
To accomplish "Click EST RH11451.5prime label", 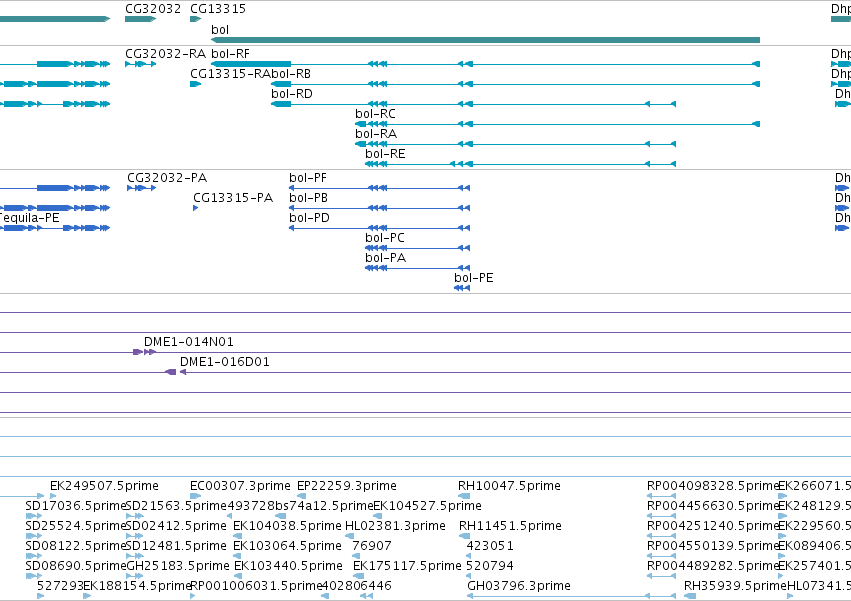I will coord(511,526).
